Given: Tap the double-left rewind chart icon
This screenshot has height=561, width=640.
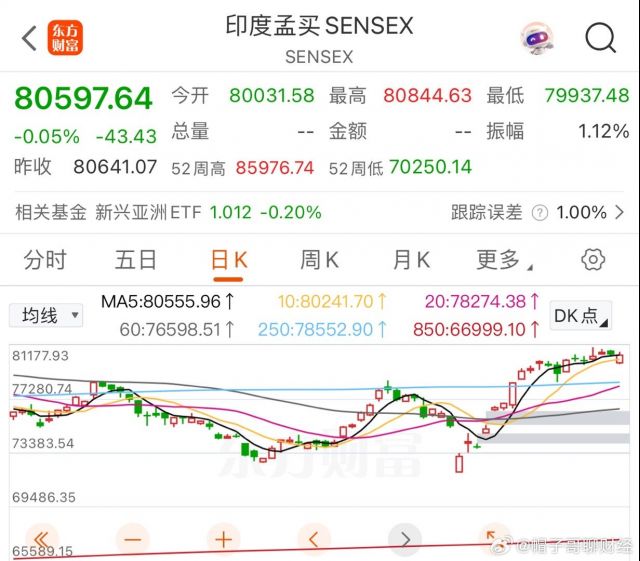Looking at the screenshot, I should (42, 540).
